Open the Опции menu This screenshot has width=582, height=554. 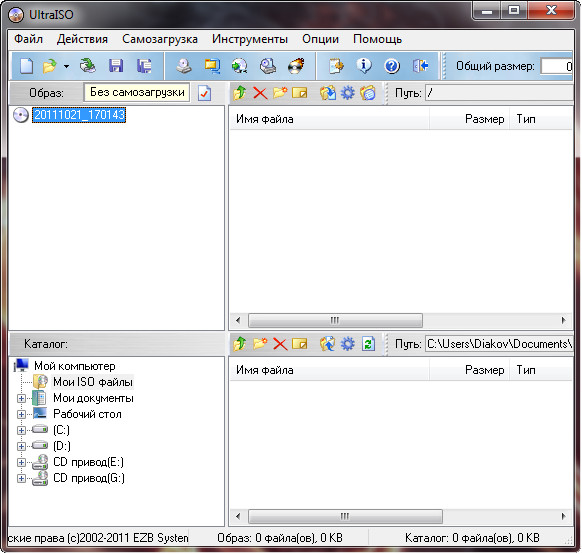[x=320, y=39]
